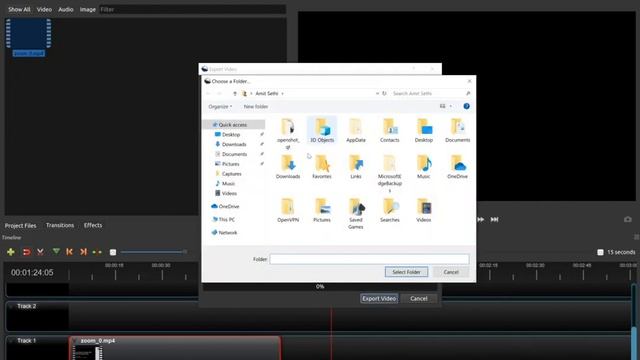Viewport: 640px width, 360px height.
Task: Open the Contacts folder
Action: [389, 130]
